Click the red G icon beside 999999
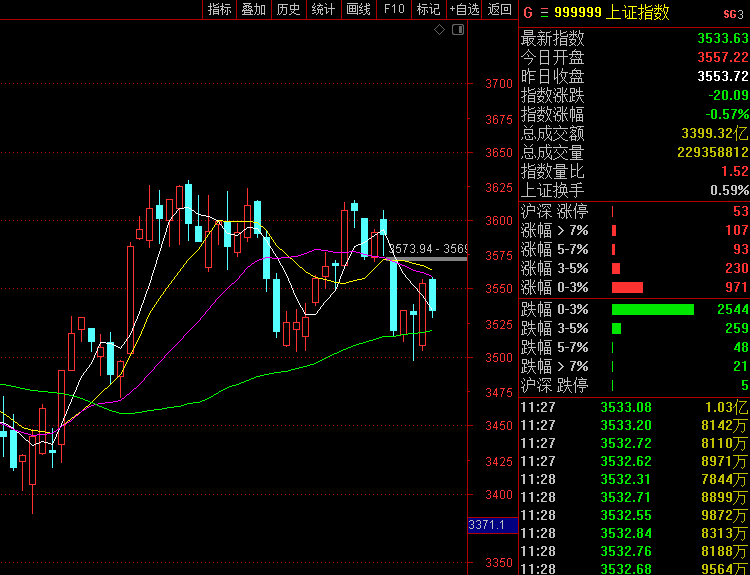Screen dimensions: 750x575 point(526,12)
